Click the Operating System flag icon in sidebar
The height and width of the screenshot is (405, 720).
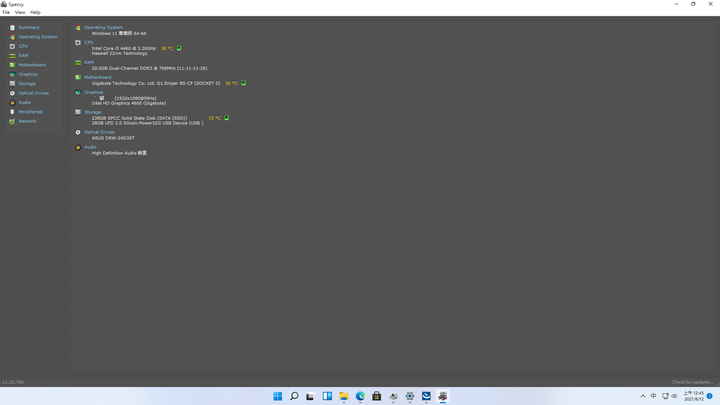click(12, 37)
